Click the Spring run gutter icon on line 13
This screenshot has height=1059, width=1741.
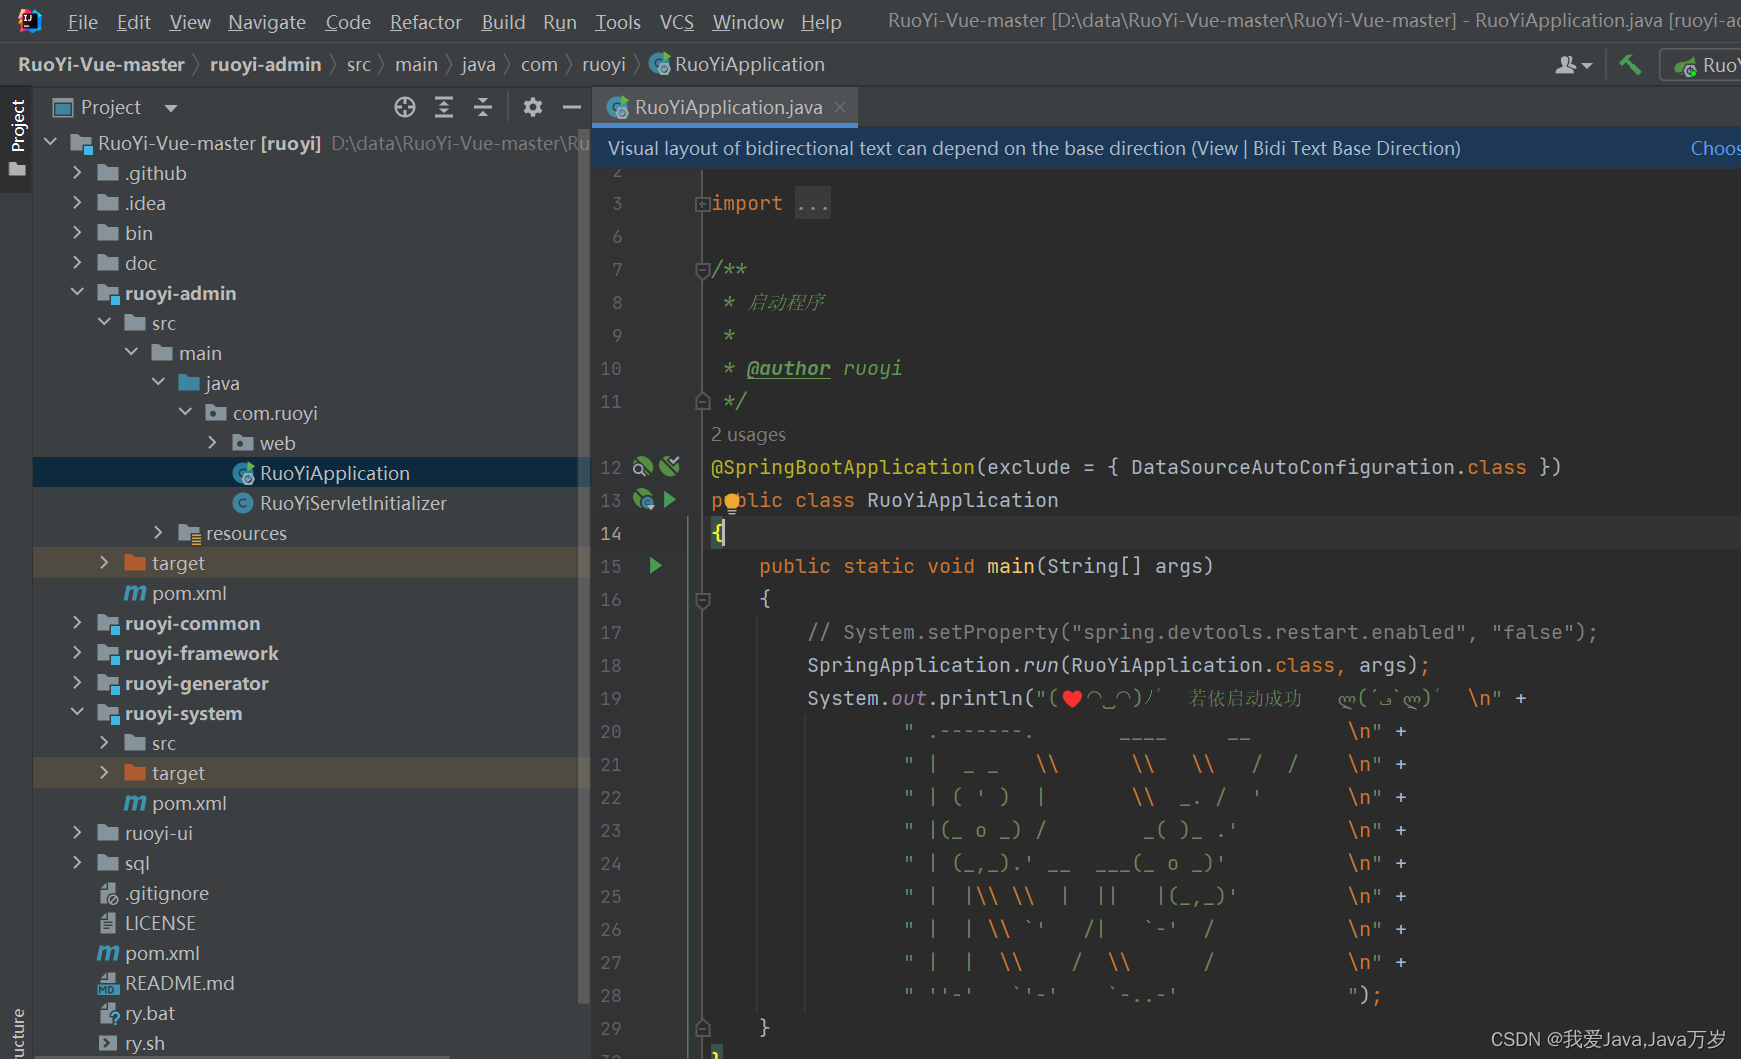[x=643, y=499]
